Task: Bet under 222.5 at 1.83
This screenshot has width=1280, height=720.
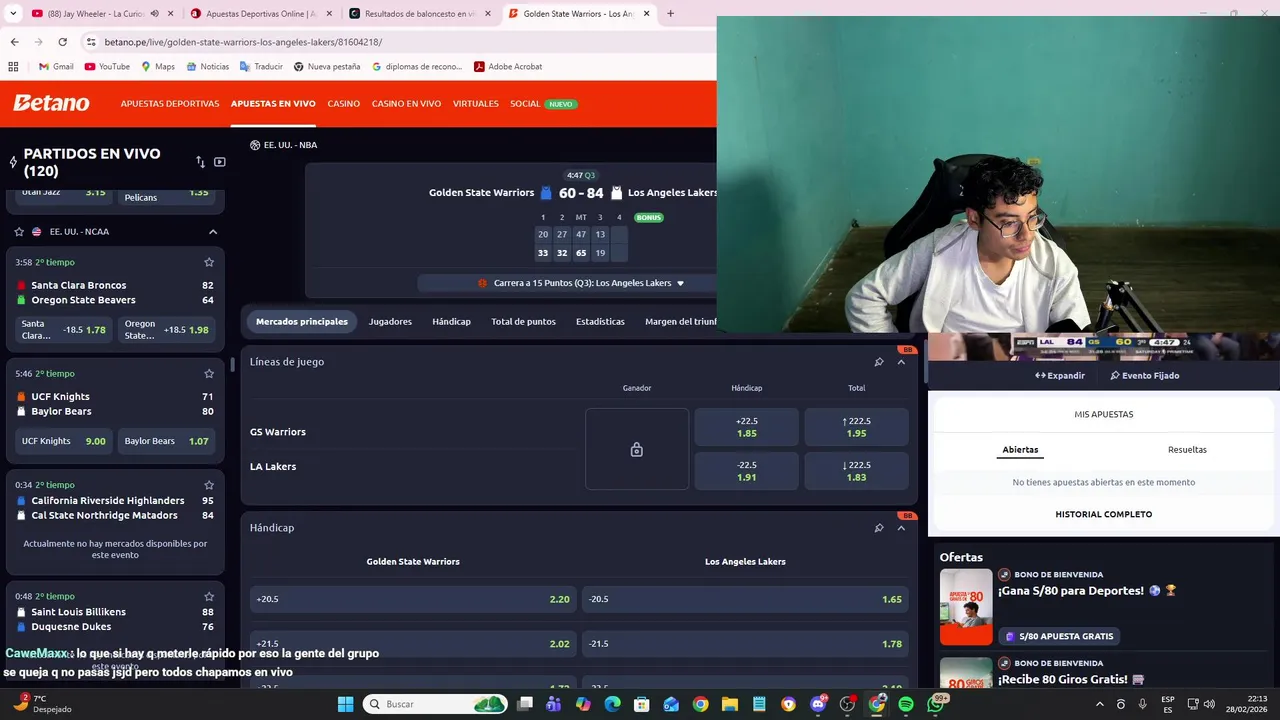Action: [x=857, y=471]
